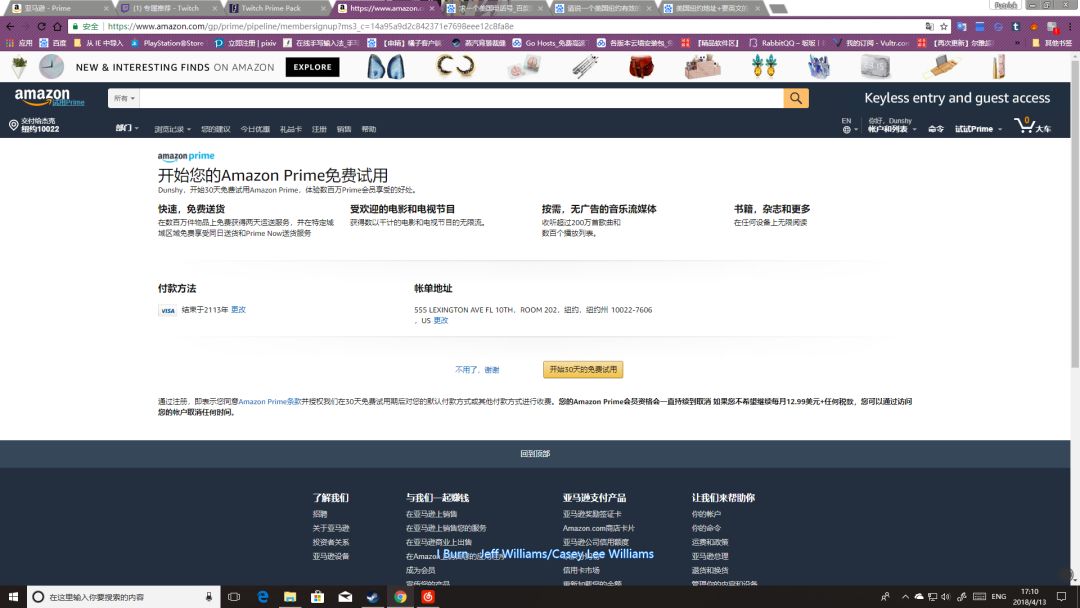Expand the 试试Prime dropdown
This screenshot has width=1080, height=608.
coord(978,129)
